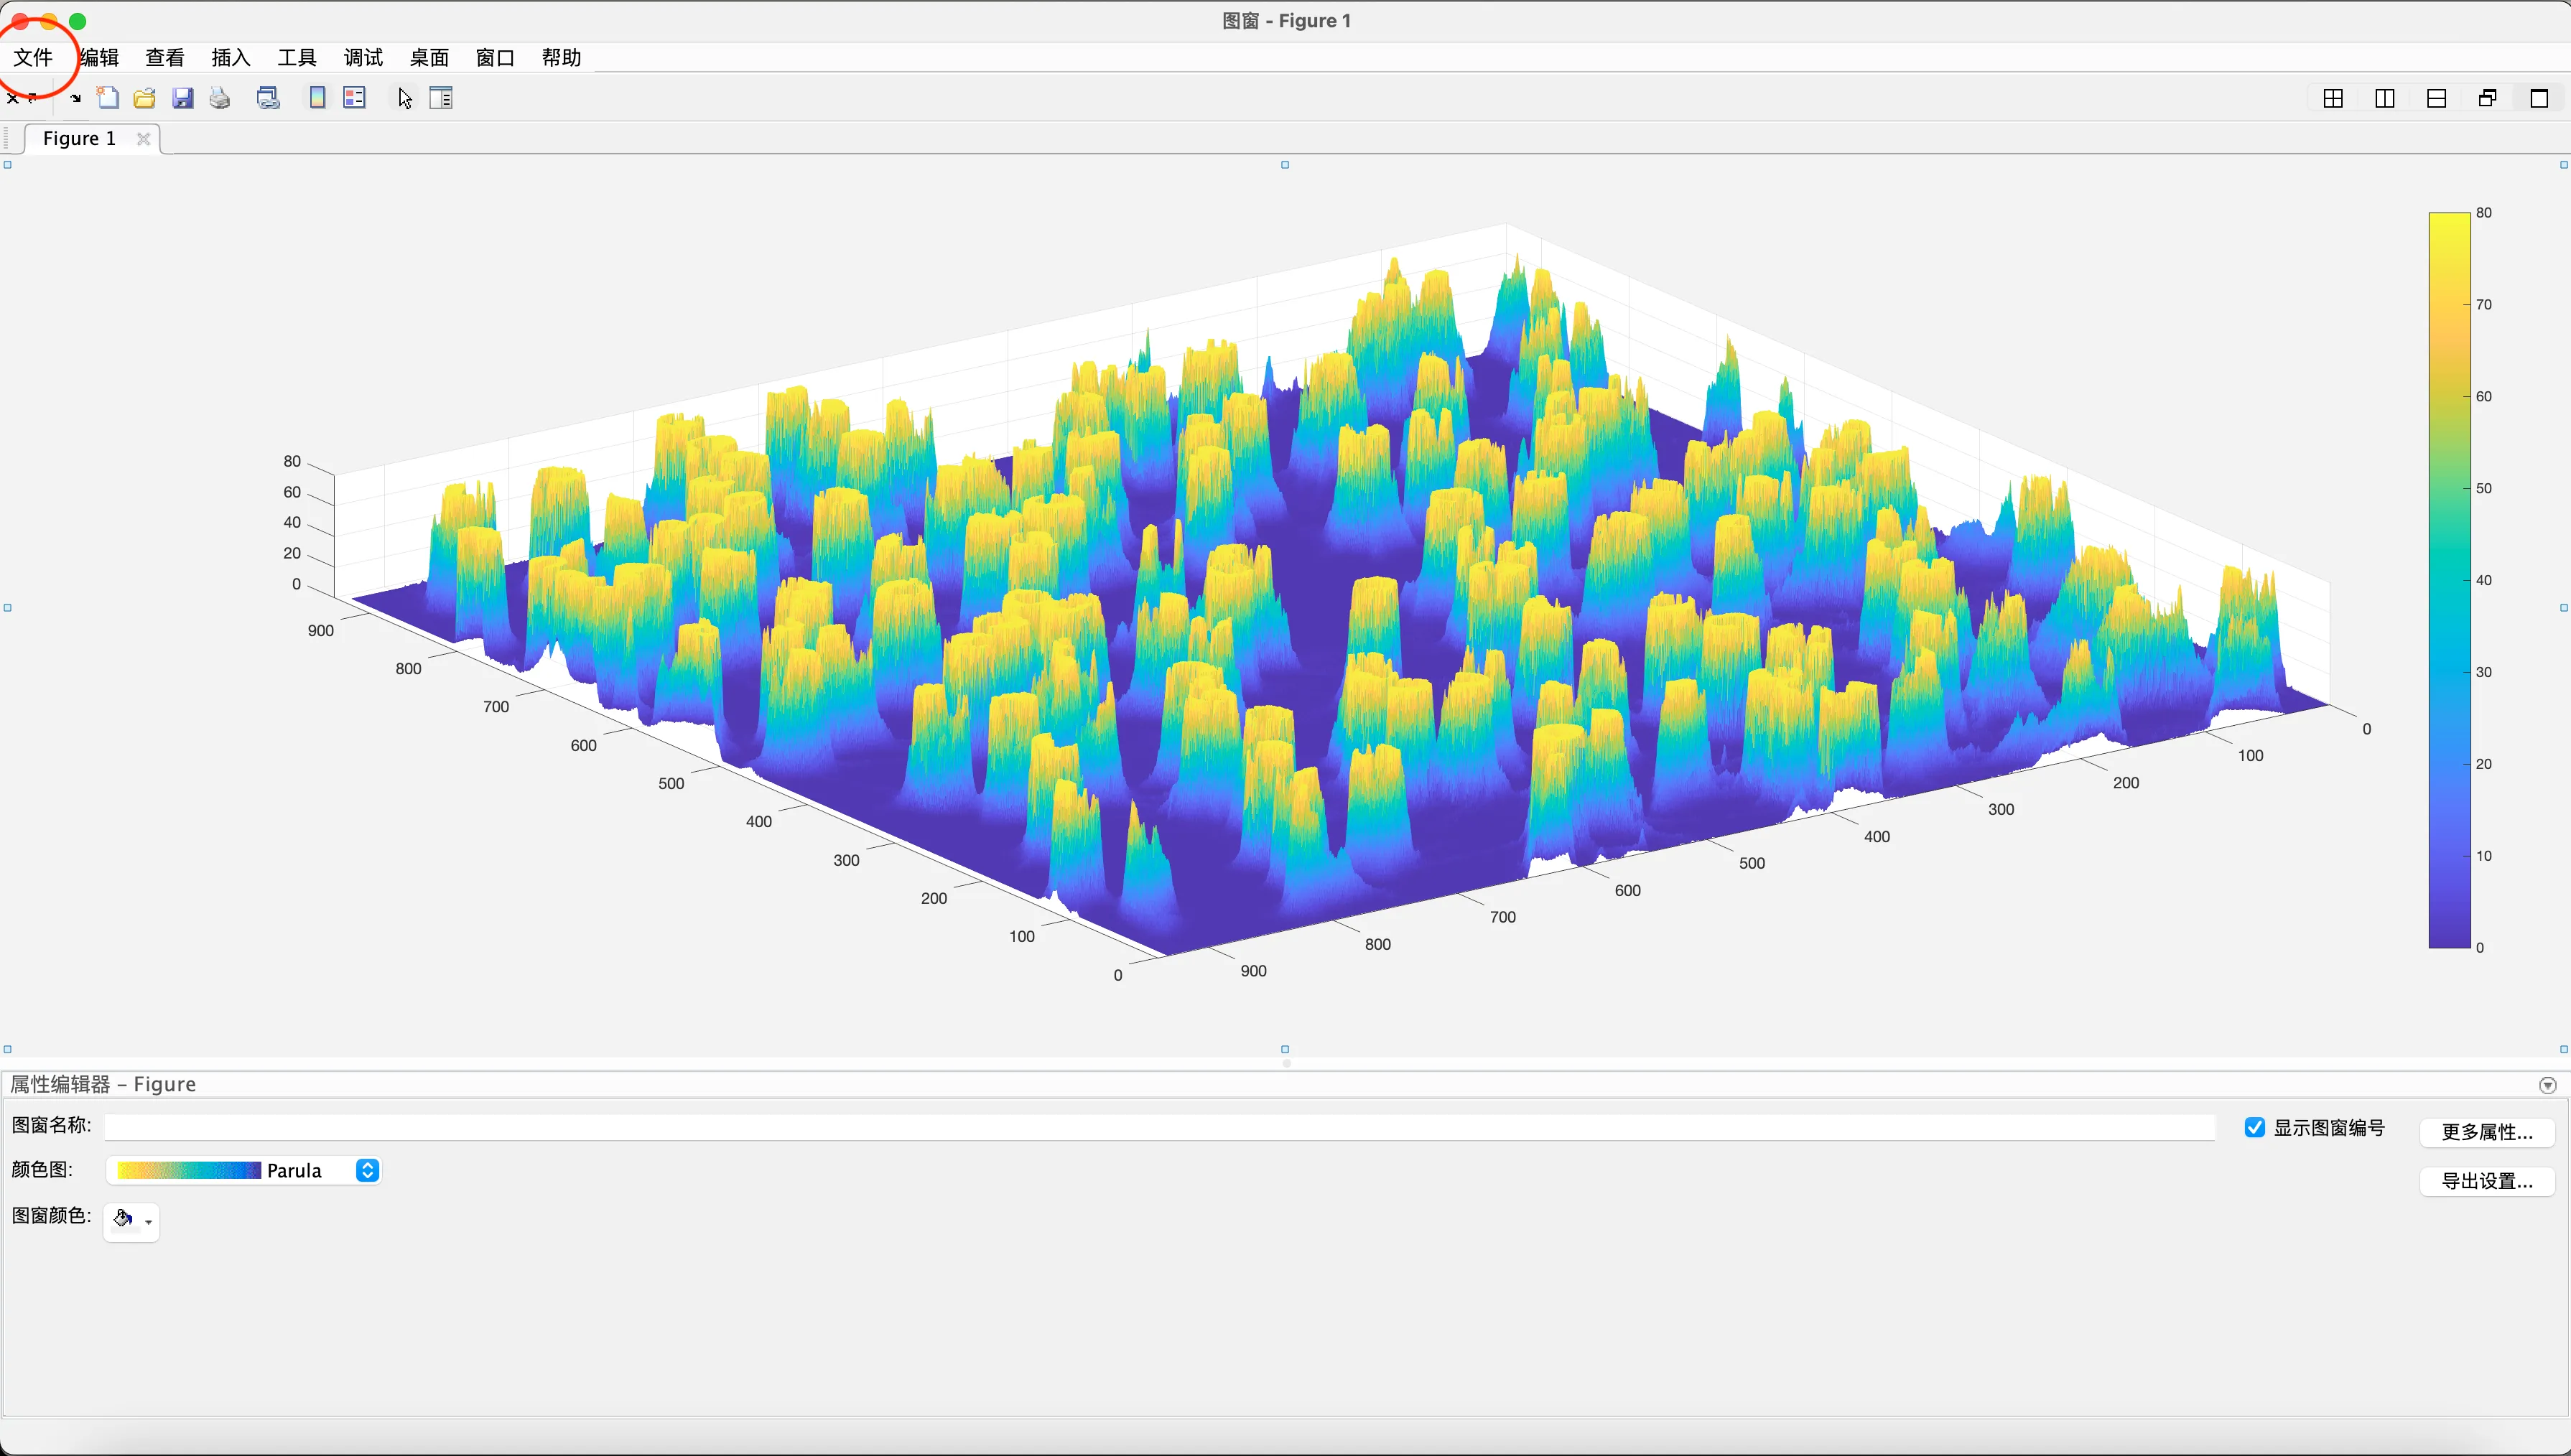The width and height of the screenshot is (2571, 1456).
Task: Click the Link/Unlink Plot toolbar icon
Action: click(268, 98)
